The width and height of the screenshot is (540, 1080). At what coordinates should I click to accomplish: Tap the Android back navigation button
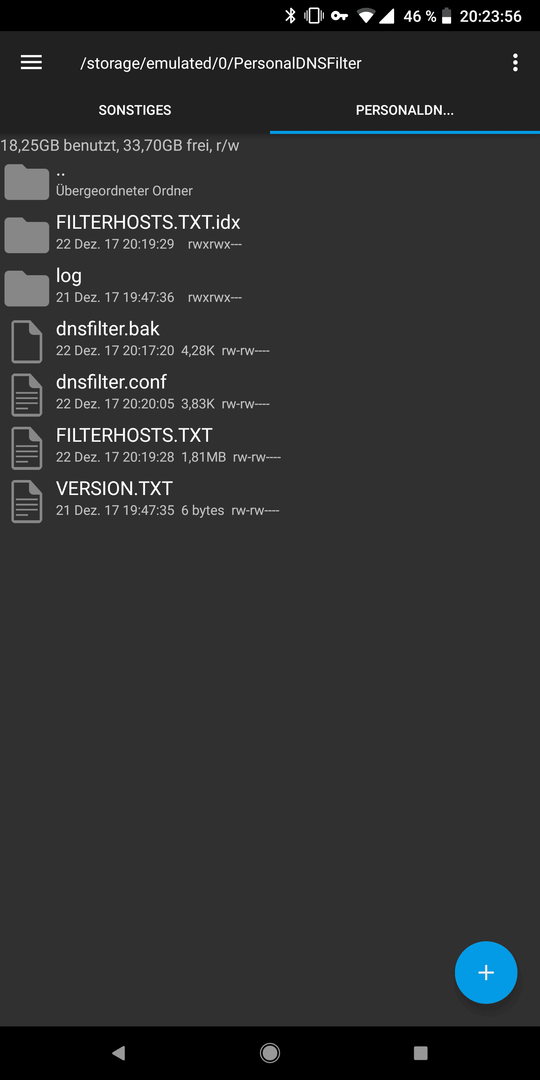click(x=118, y=1052)
